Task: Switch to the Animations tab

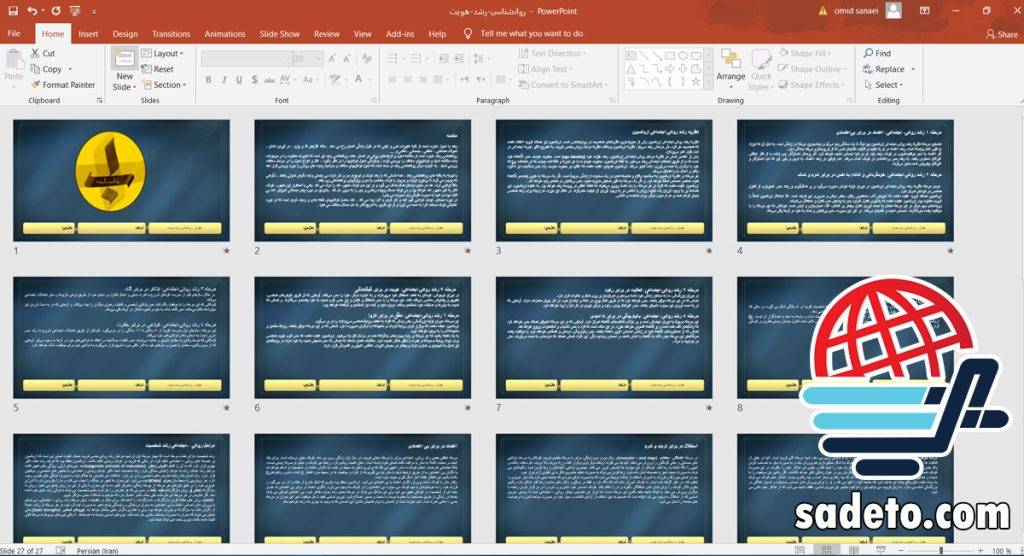Action: coord(225,33)
